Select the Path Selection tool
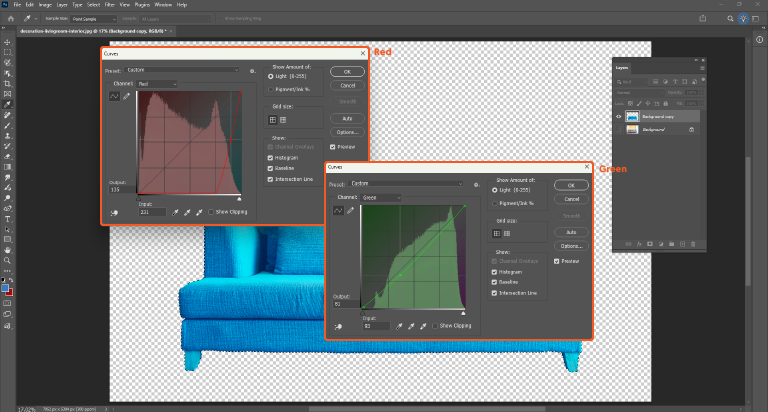The width and height of the screenshot is (768, 412). [7, 229]
